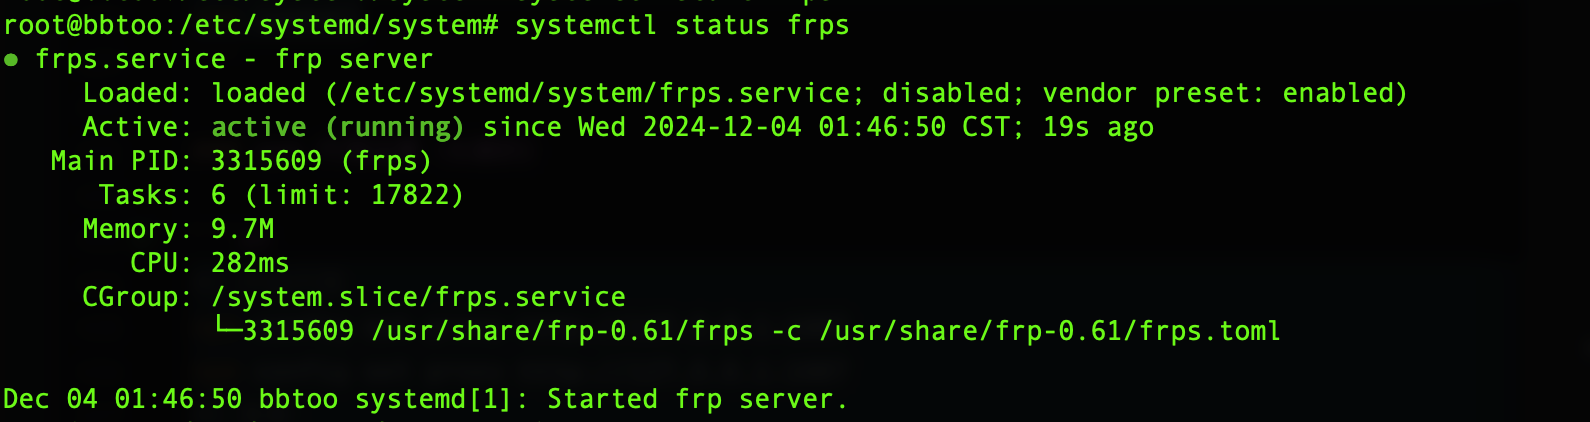The width and height of the screenshot is (1590, 422).
Task: Click the /etc/systemd/system/frps.service path
Action: (x=595, y=94)
